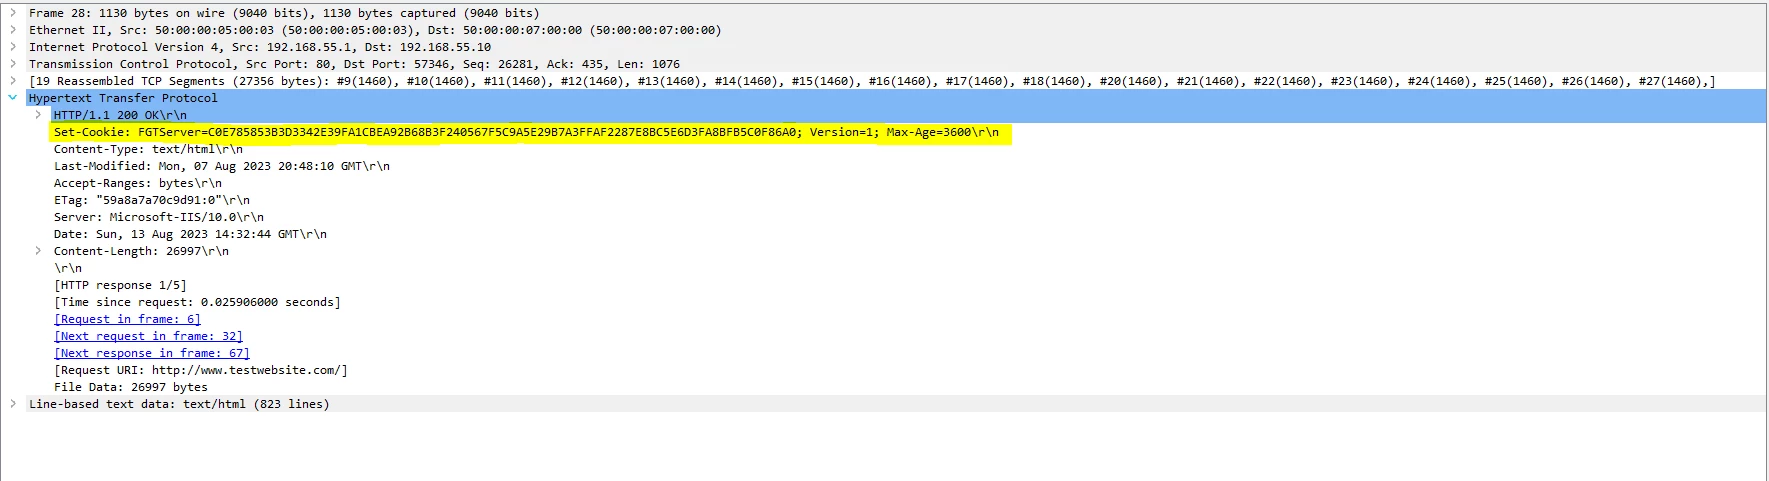Open the Request in frame: 6 link
Image resolution: width=1769 pixels, height=481 pixels.
click(127, 319)
